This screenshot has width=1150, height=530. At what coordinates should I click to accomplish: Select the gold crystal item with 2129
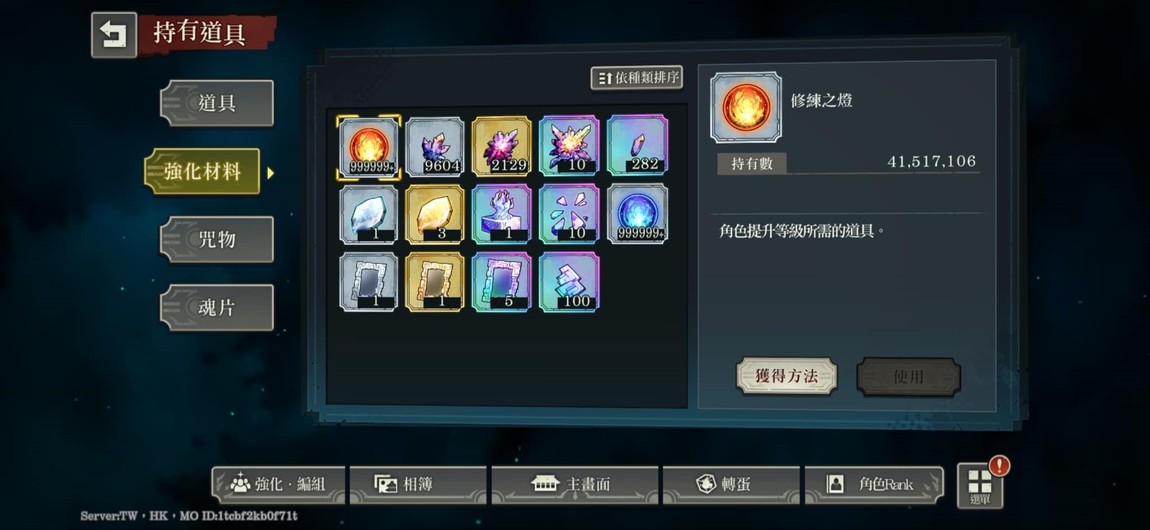pos(502,147)
